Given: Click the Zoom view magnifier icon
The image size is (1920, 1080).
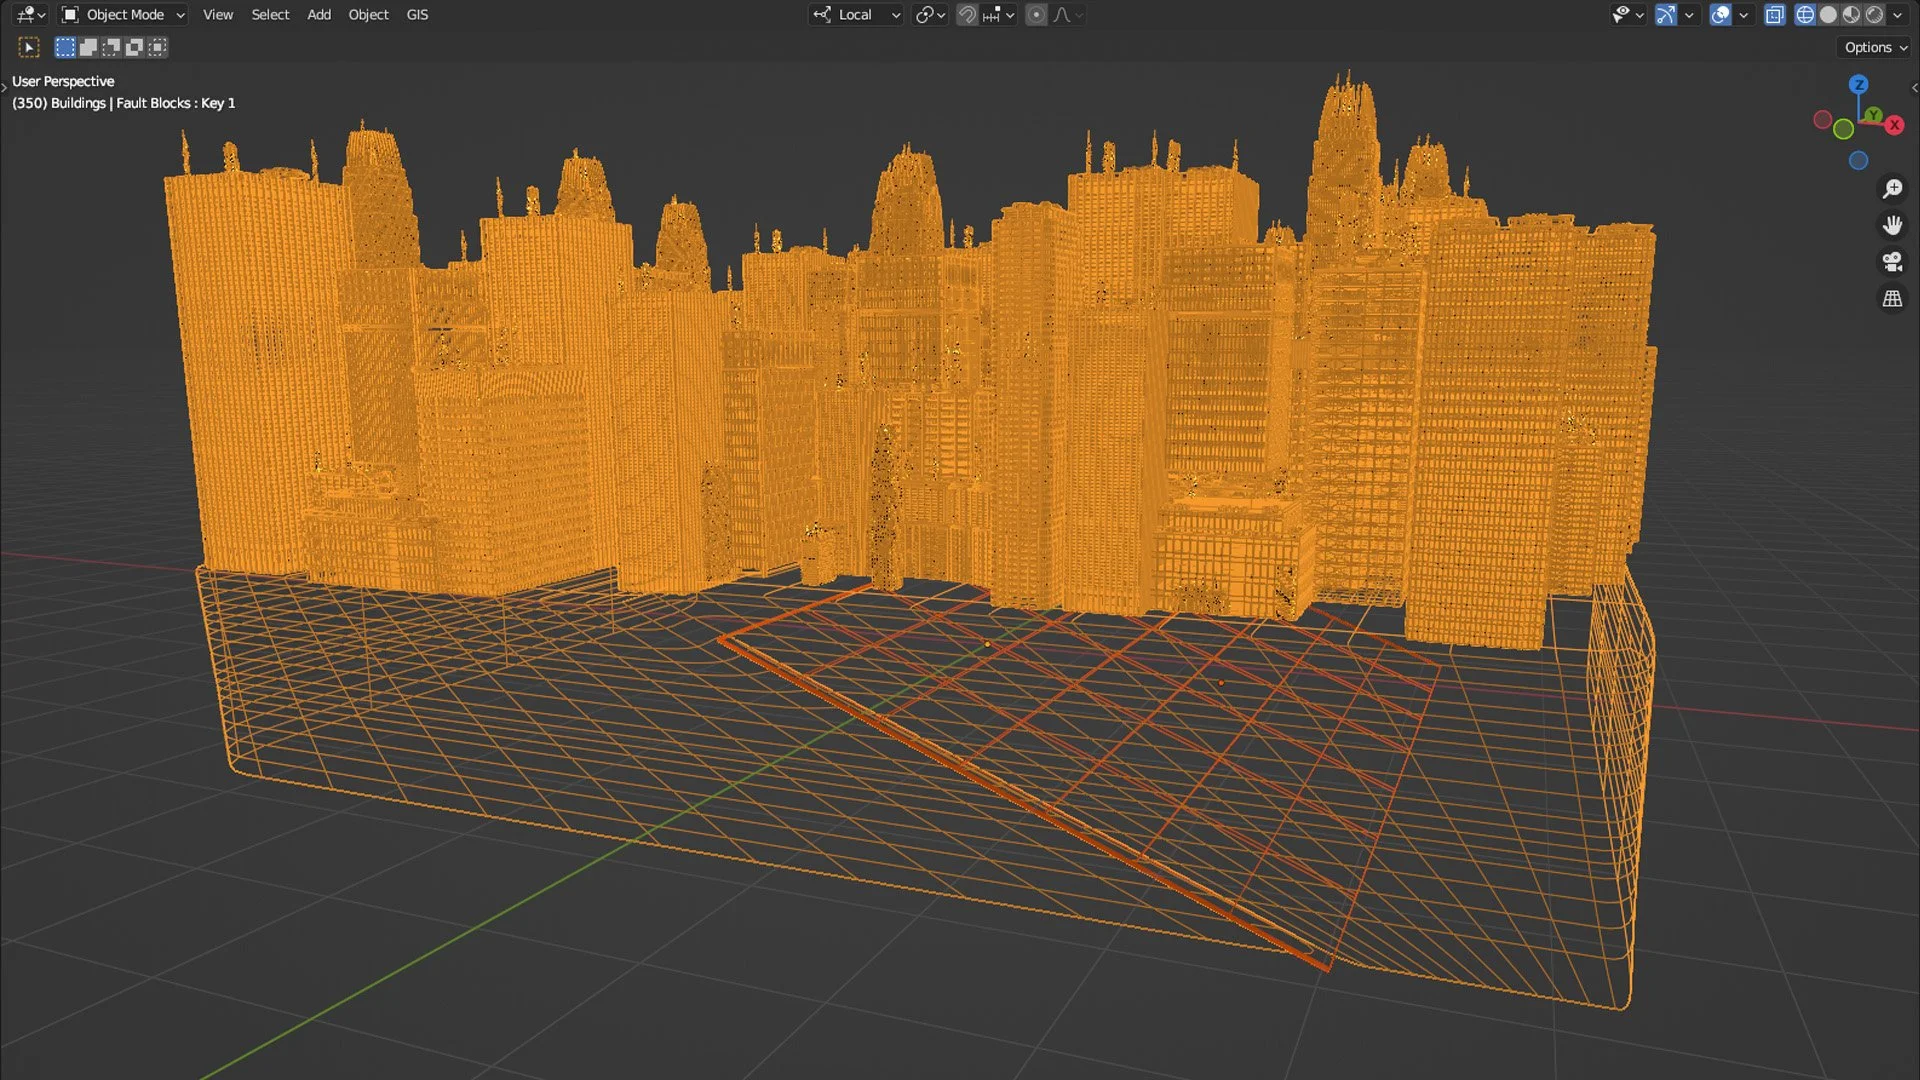Looking at the screenshot, I should pyautogui.click(x=1892, y=188).
